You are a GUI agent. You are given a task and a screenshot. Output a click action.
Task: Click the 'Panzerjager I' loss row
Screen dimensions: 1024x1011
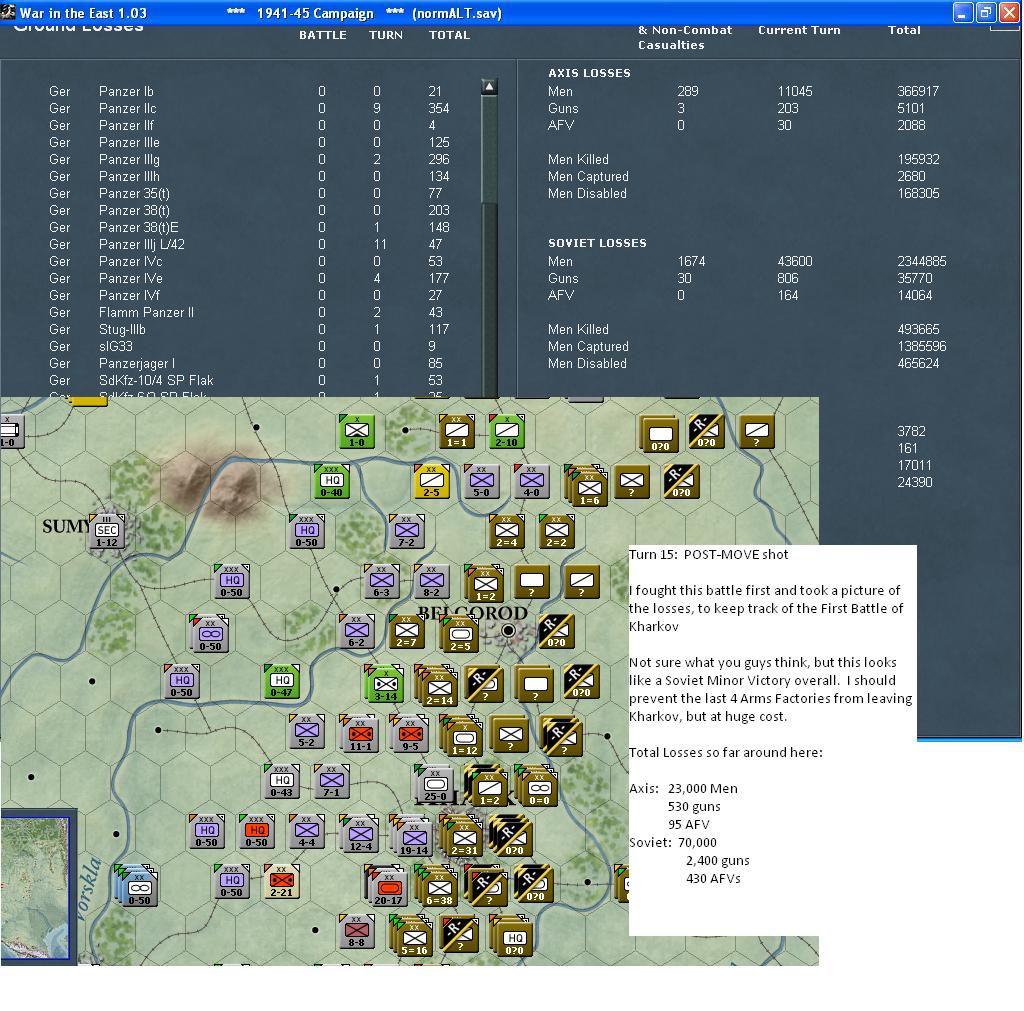[x=250, y=363]
